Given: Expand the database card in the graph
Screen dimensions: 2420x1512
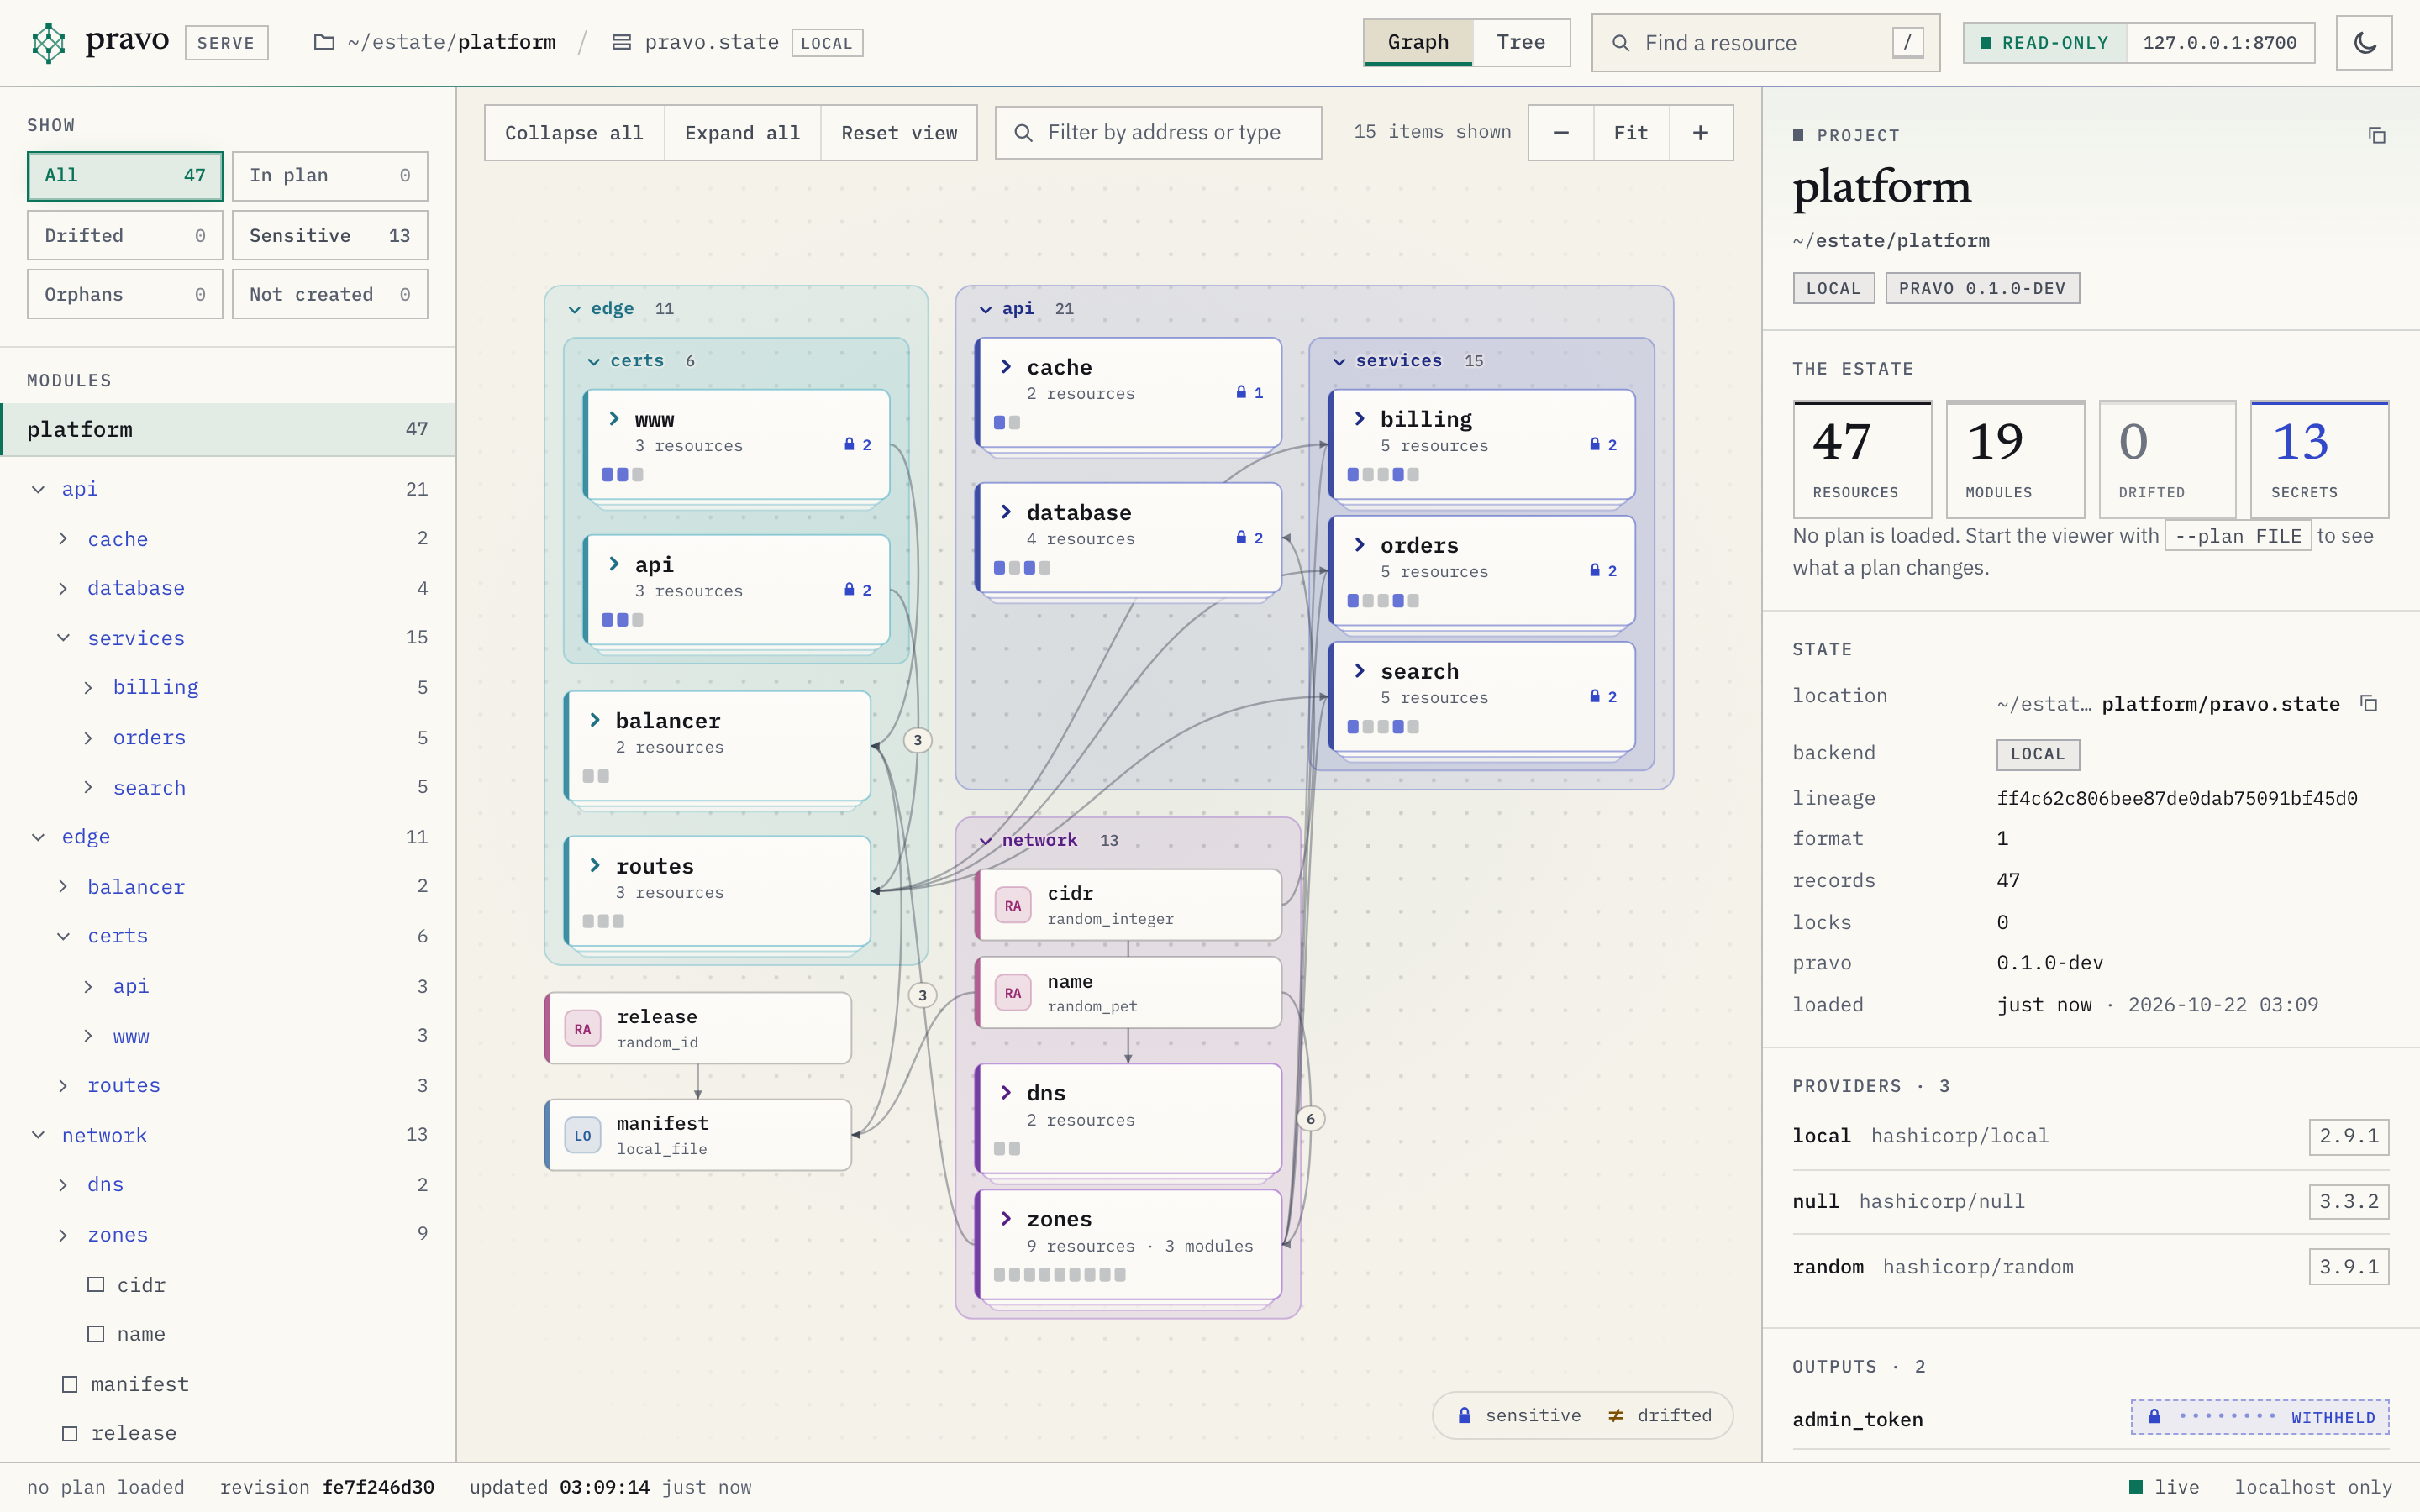Looking at the screenshot, I should (1006, 512).
